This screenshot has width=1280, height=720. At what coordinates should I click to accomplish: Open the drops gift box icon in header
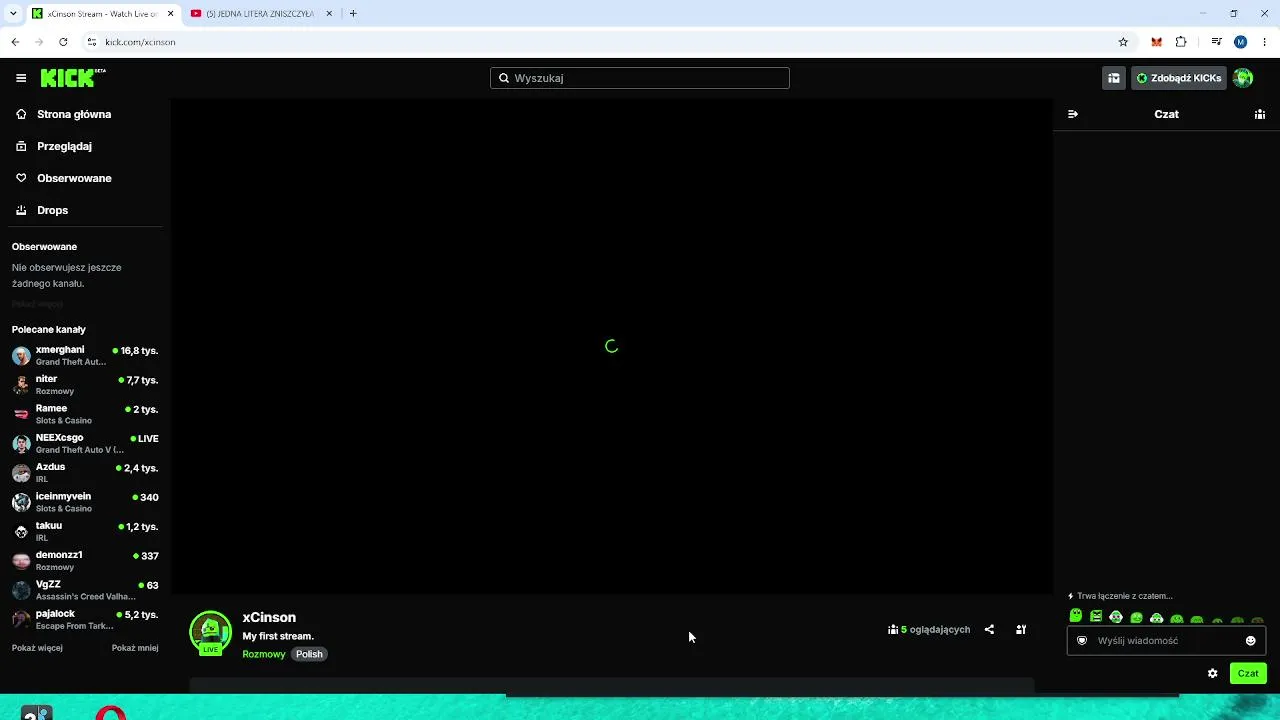click(x=1113, y=78)
